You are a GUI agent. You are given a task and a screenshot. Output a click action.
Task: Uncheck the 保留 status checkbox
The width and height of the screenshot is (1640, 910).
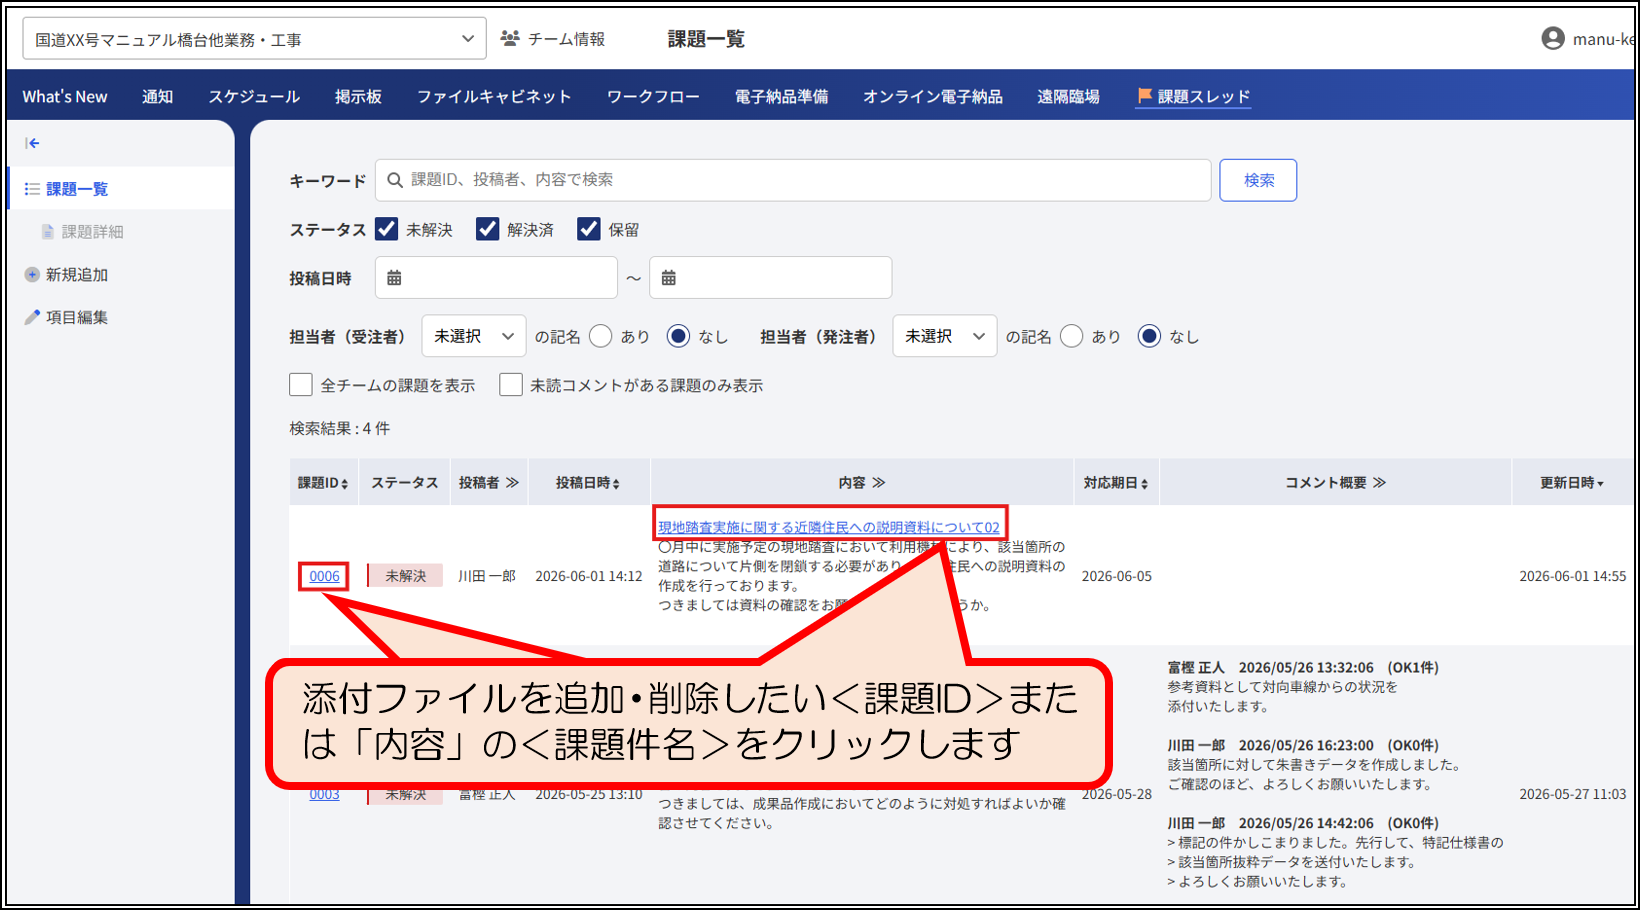(x=589, y=229)
